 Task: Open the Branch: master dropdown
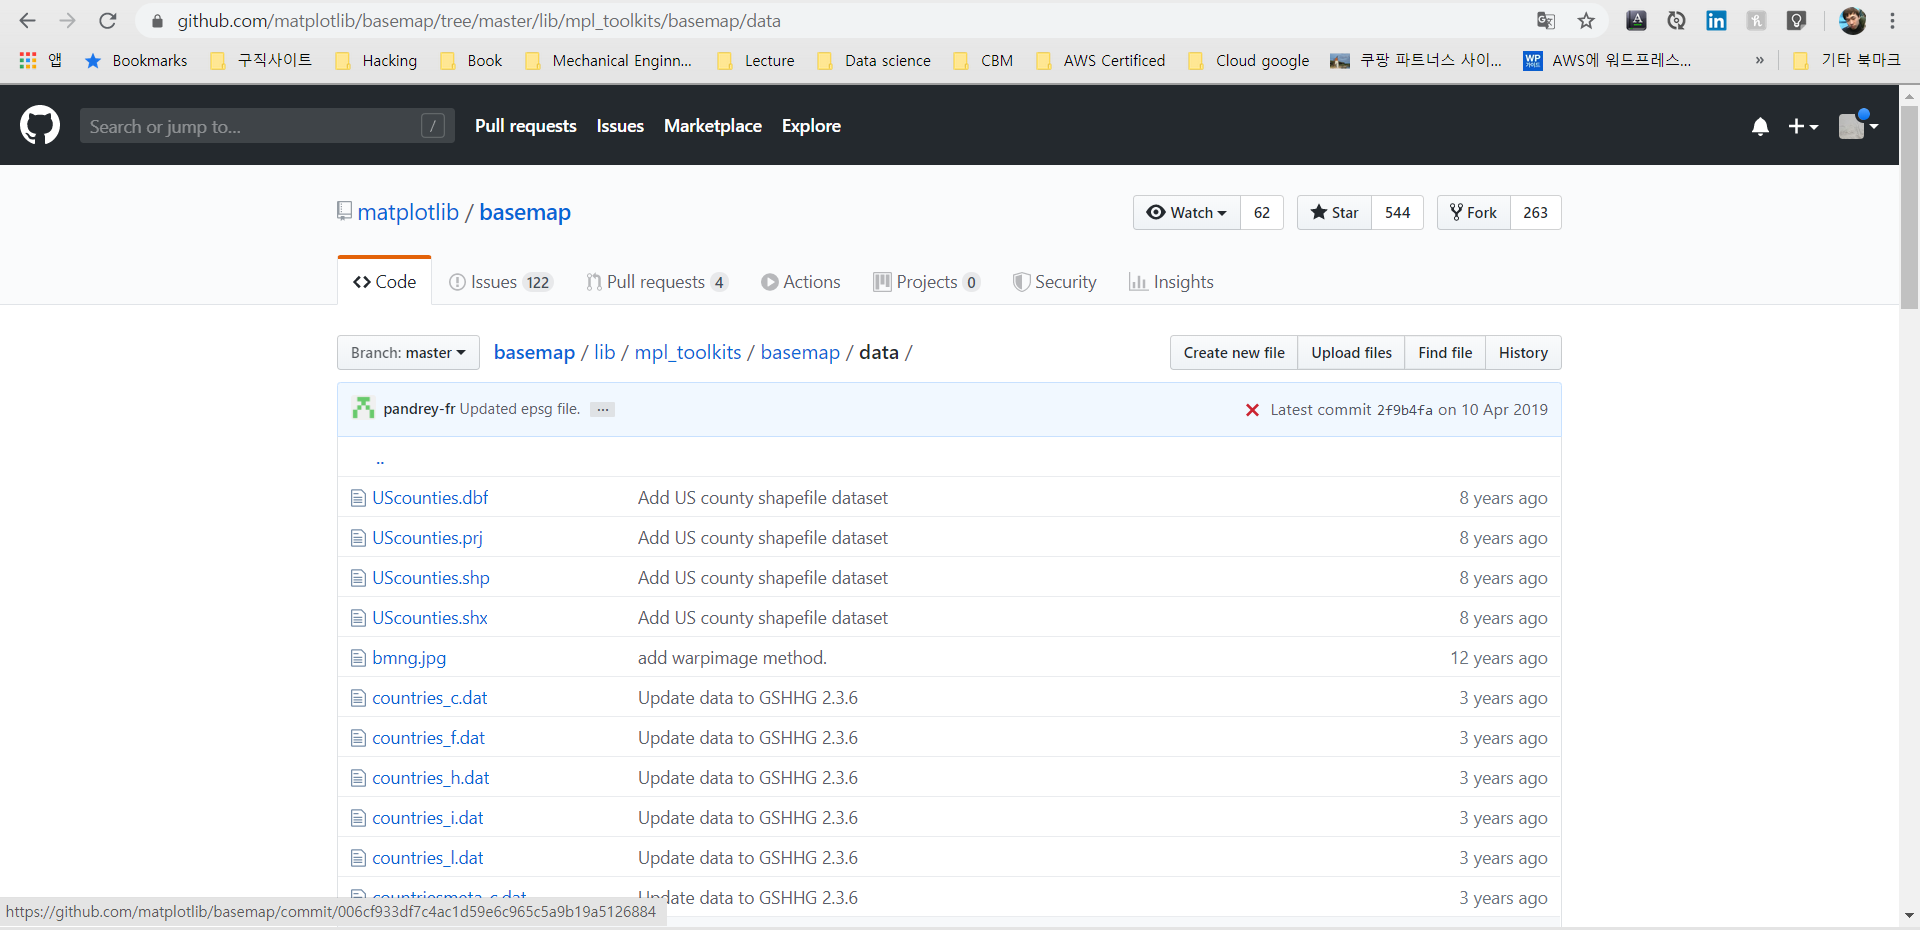(x=408, y=353)
